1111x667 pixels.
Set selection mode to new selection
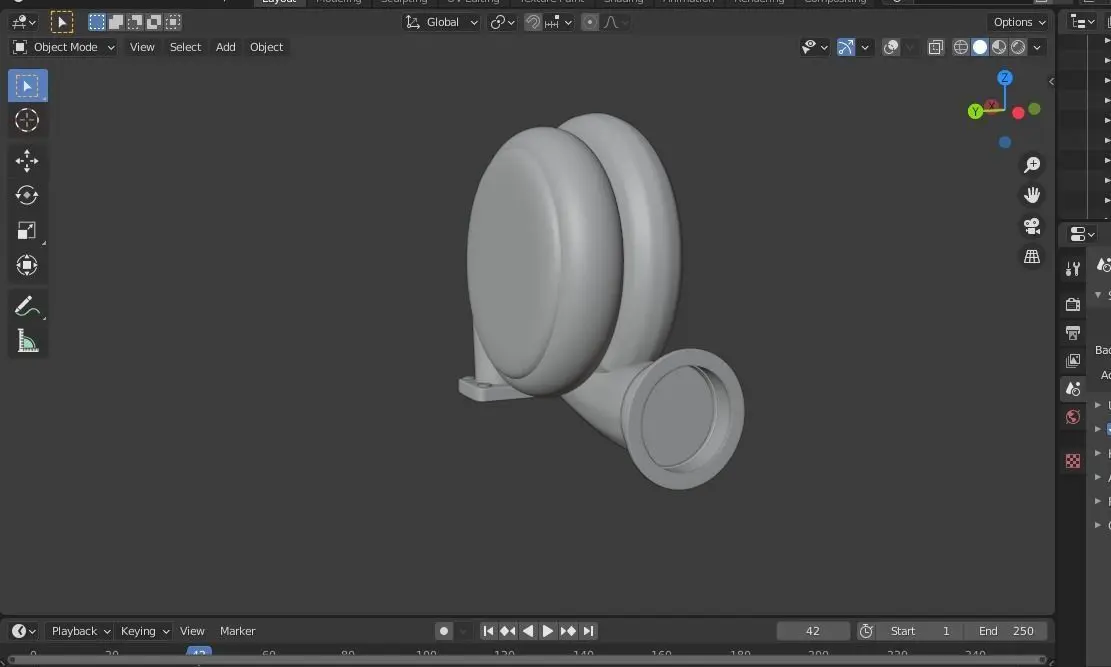pyautogui.click(x=96, y=22)
